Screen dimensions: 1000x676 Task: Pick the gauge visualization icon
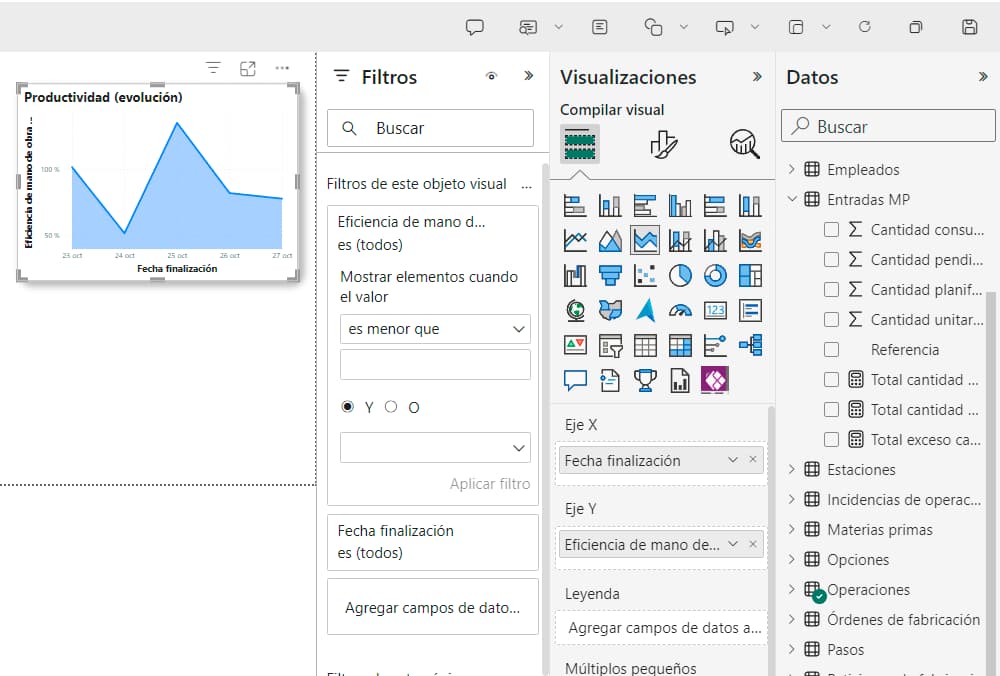[680, 310]
